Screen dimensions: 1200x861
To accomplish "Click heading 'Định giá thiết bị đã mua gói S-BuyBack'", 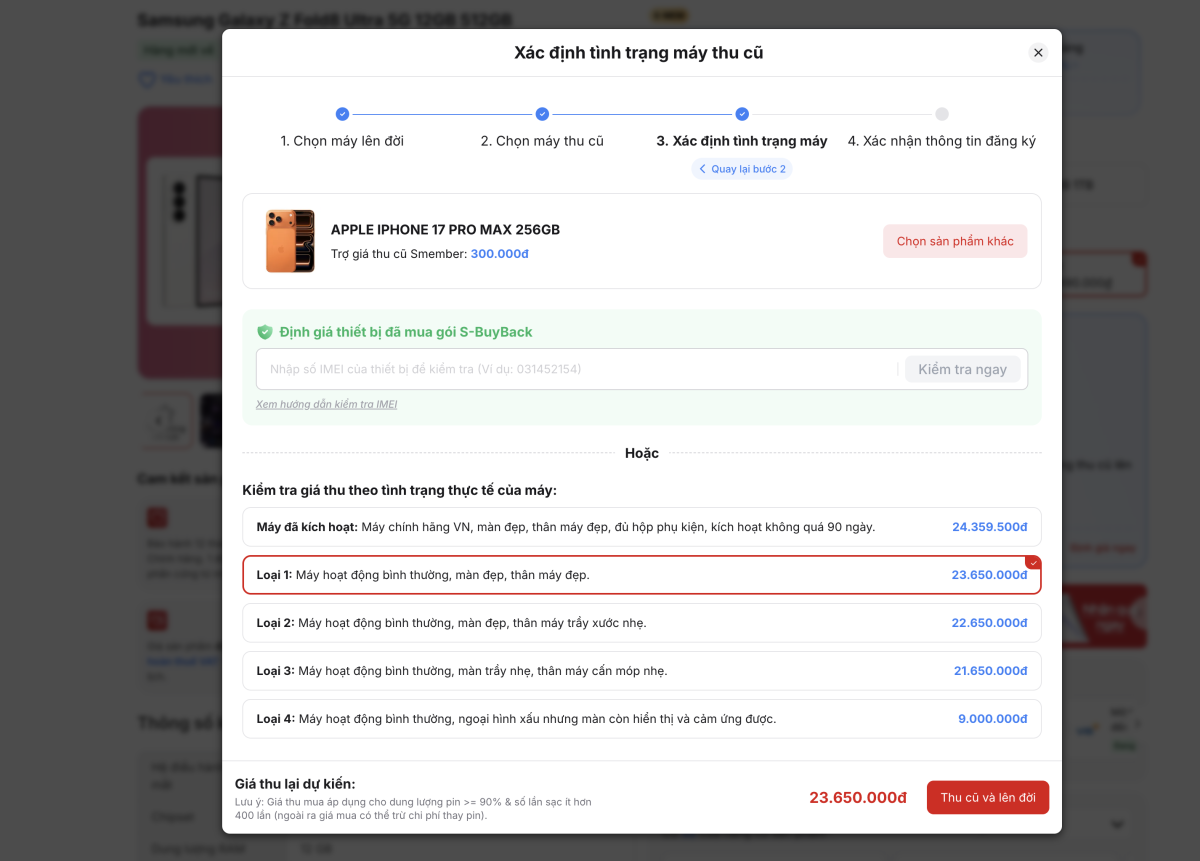I will [406, 332].
